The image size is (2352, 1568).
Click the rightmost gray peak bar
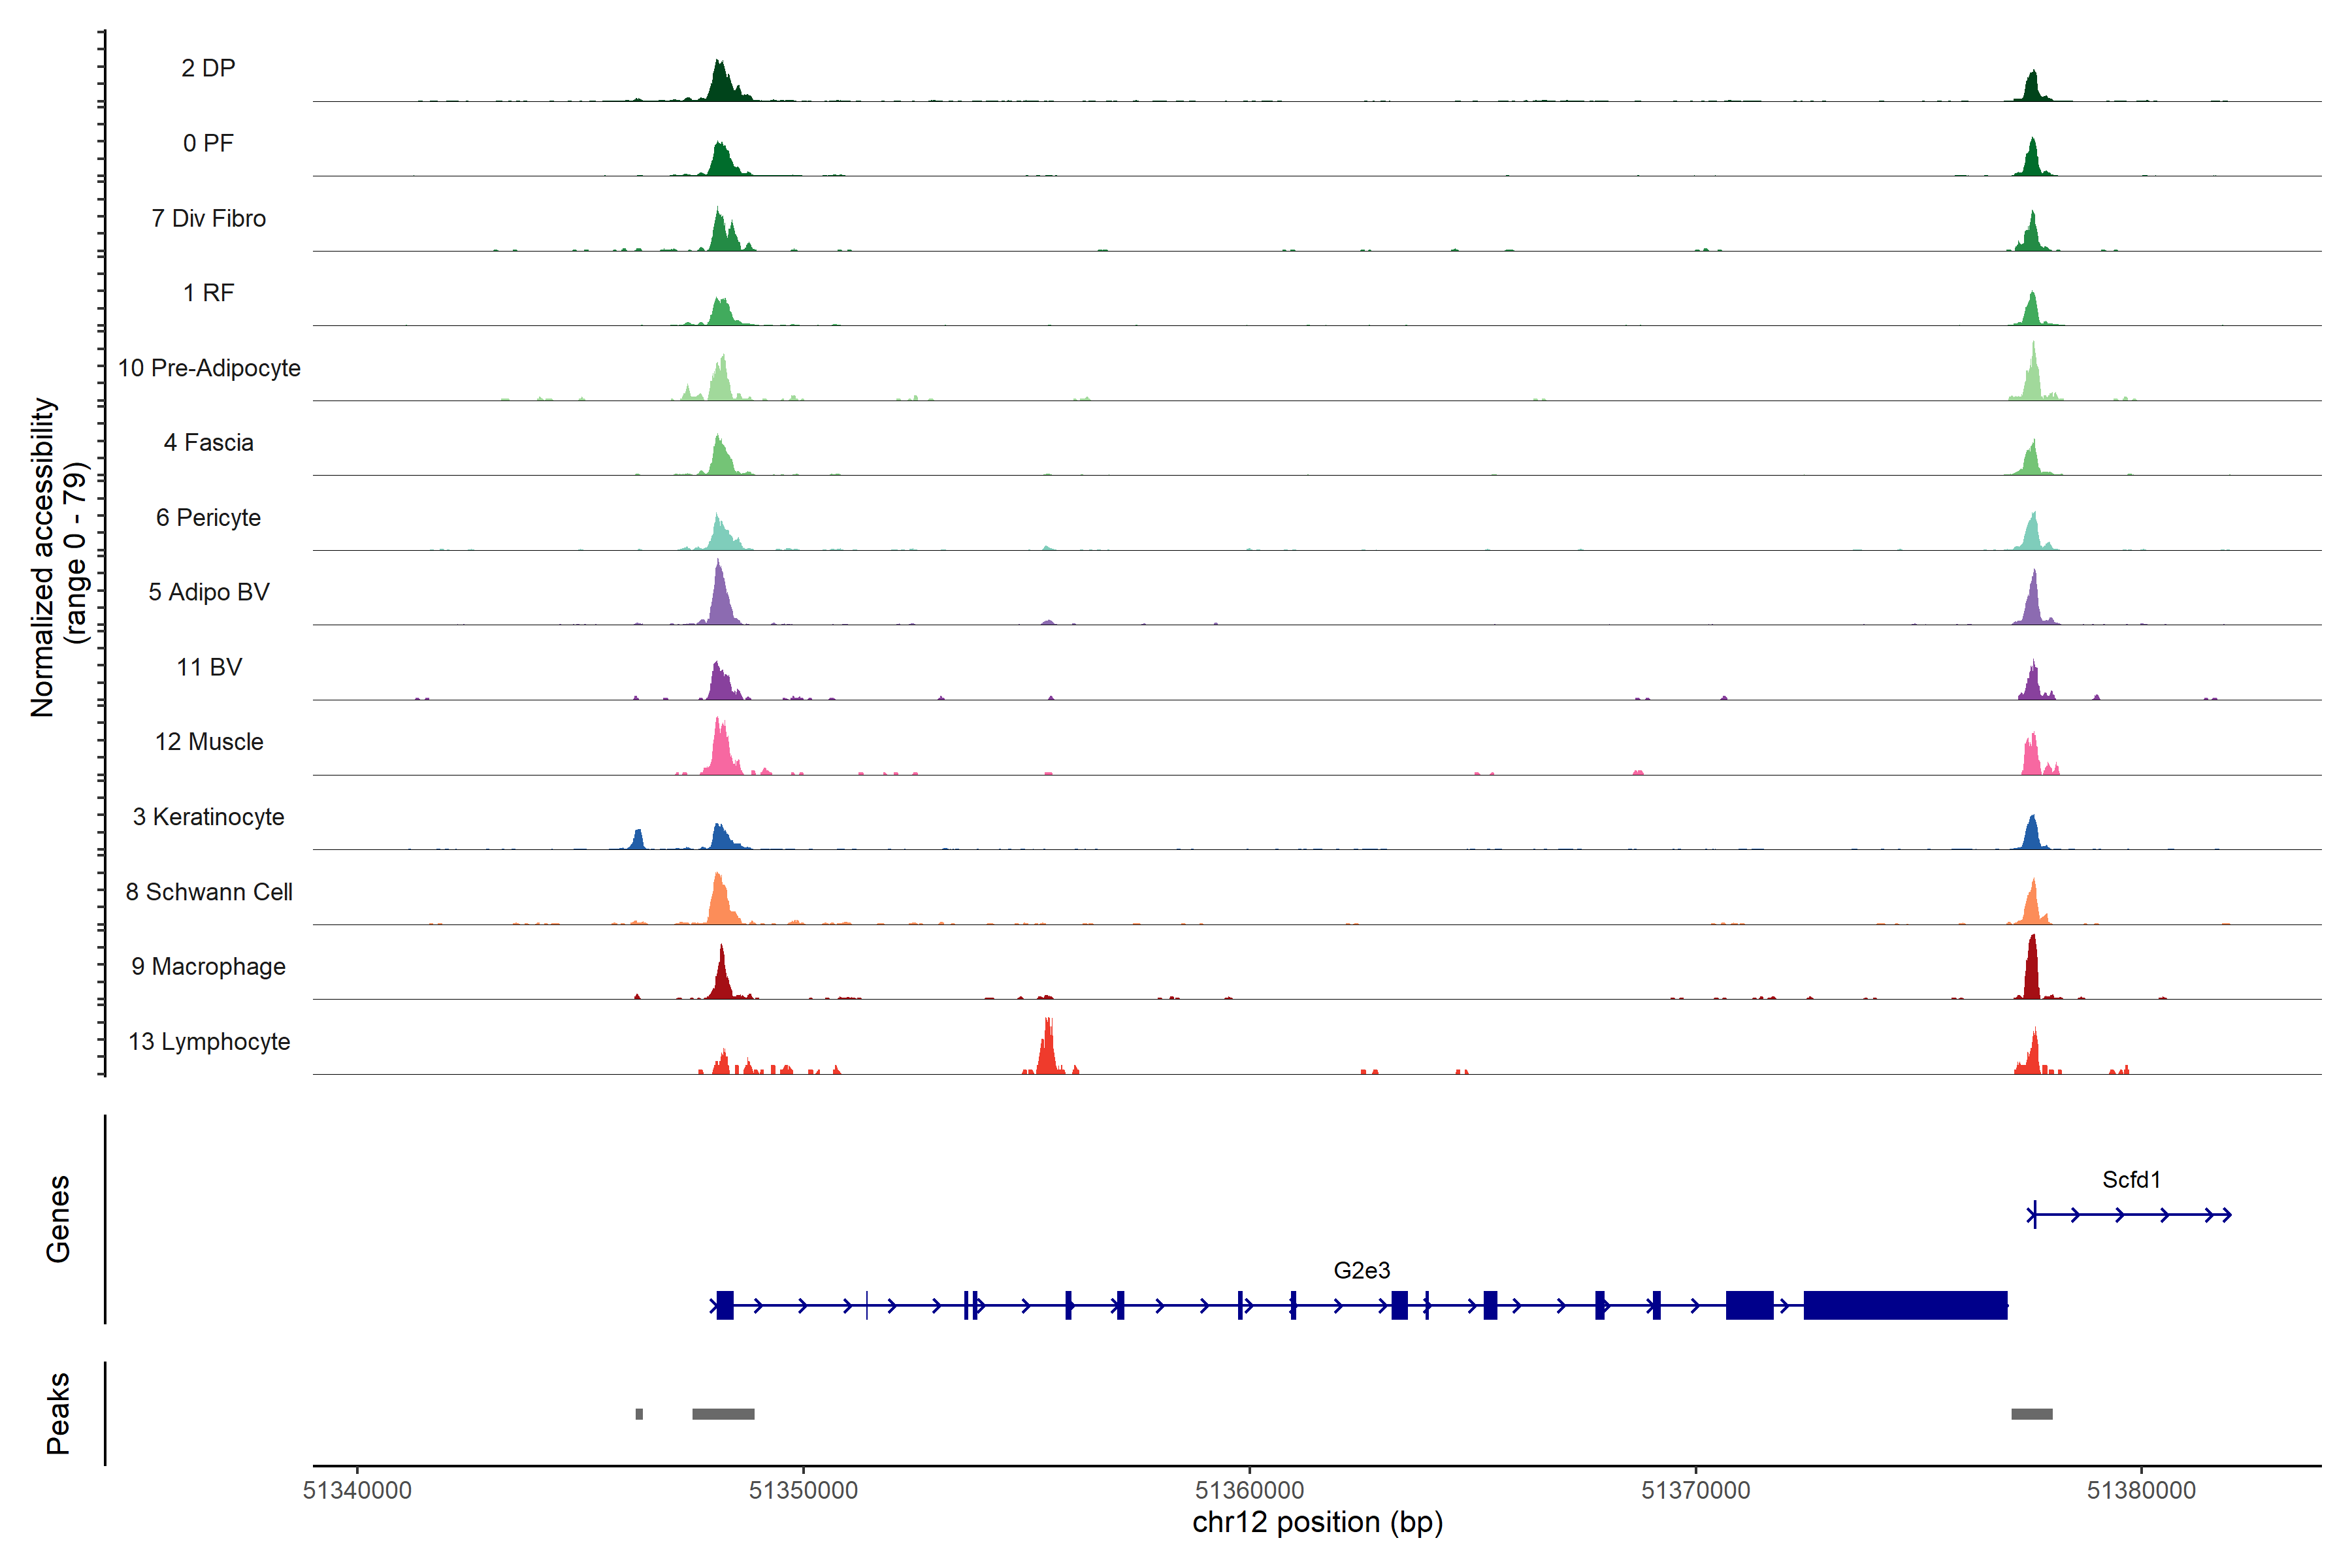click(2031, 1414)
